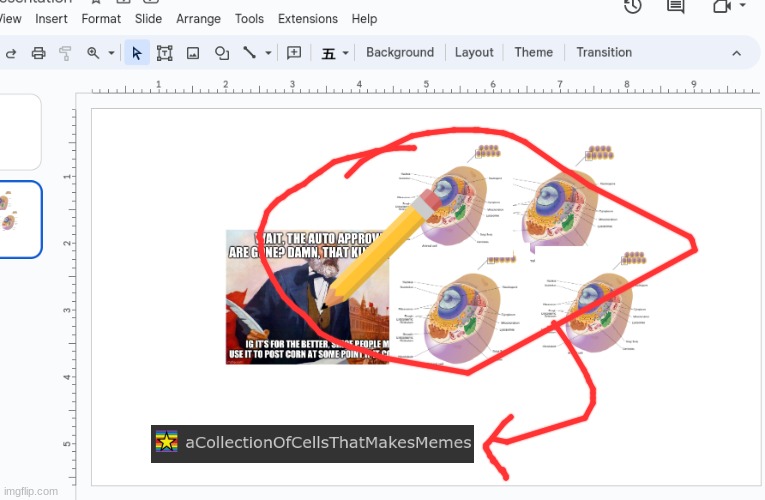Open the Arrange menu
This screenshot has width=765, height=500.
pos(198,19)
